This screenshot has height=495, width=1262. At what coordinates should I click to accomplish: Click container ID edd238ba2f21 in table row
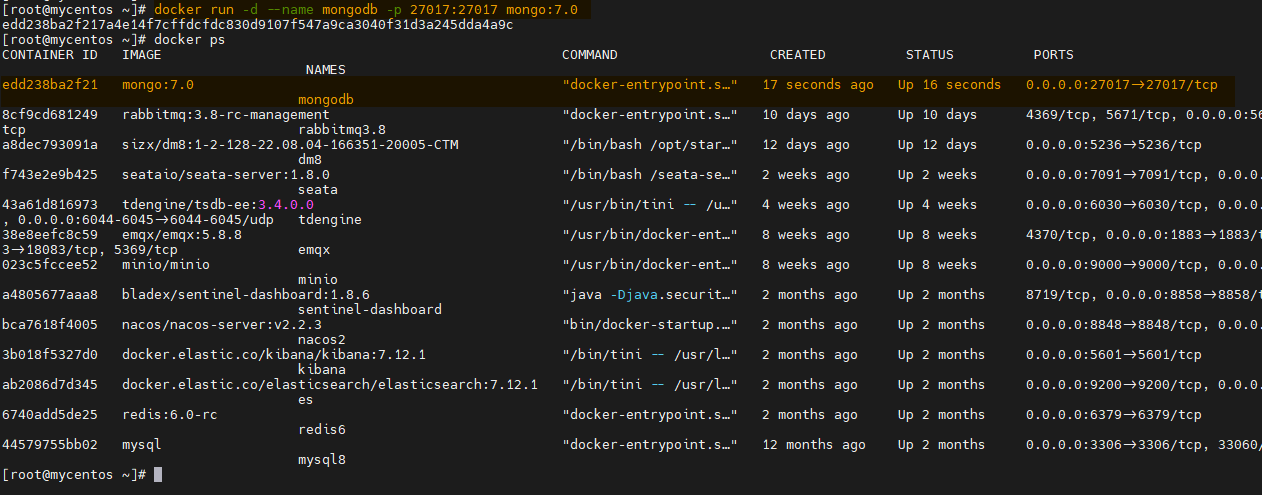50,85
